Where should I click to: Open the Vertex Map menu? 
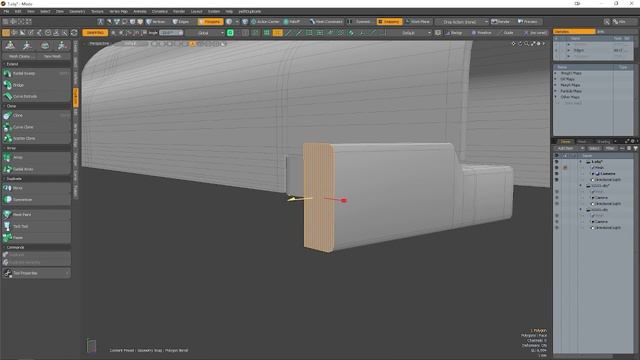118,11
